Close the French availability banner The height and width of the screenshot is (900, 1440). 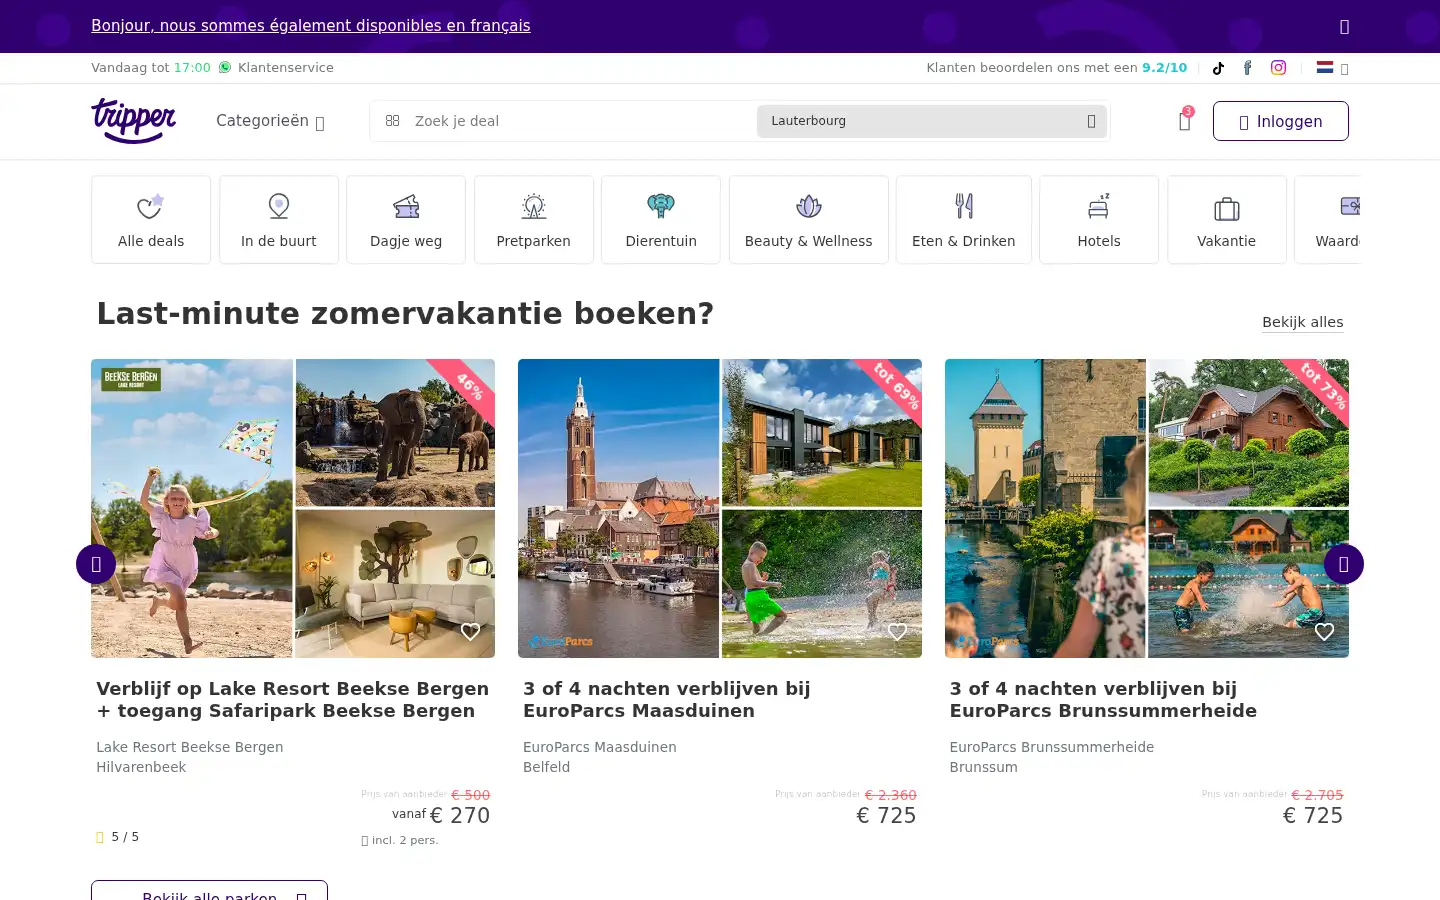(1344, 27)
